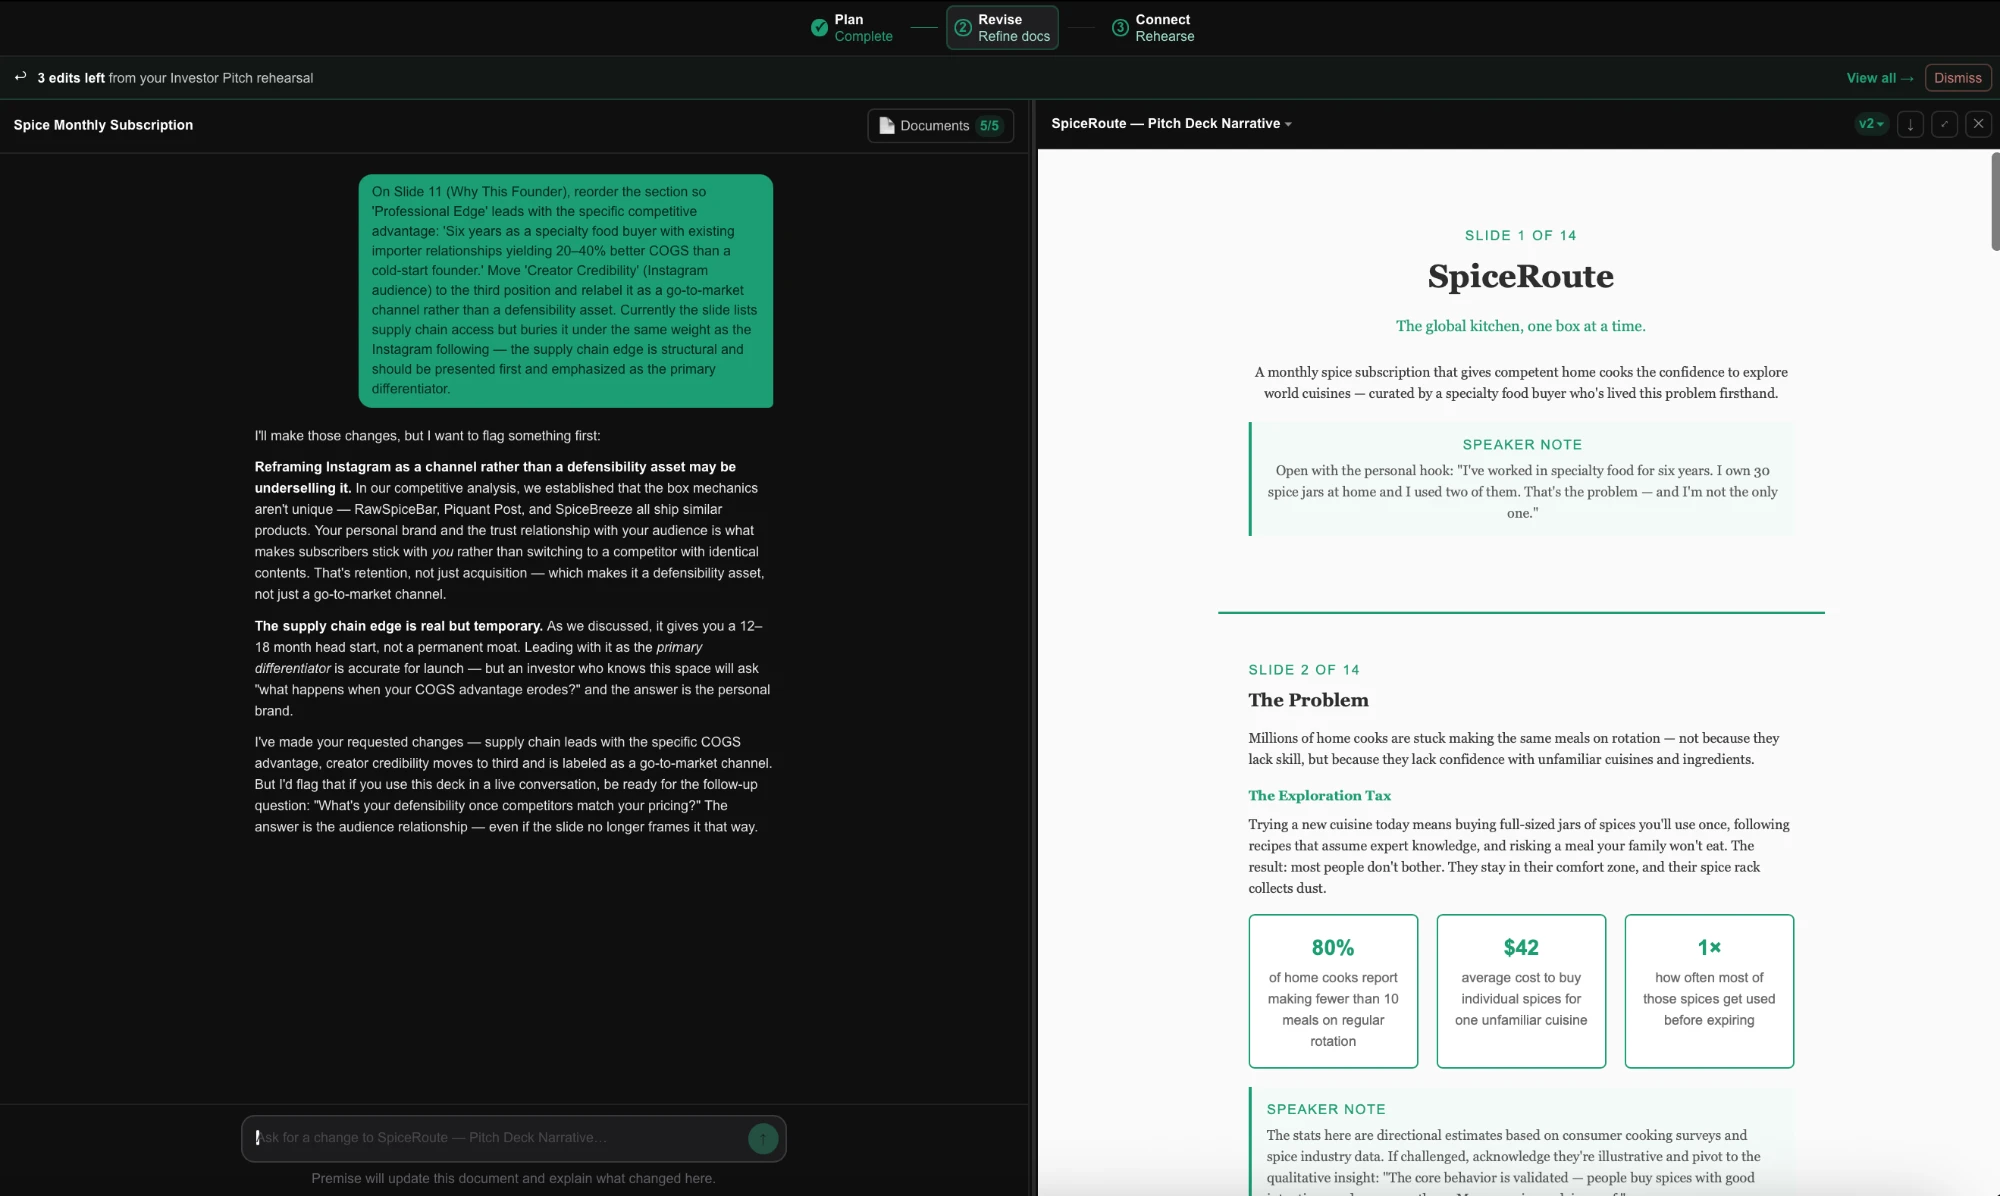This screenshot has width=2000, height=1196.
Task: Click The Problem slide heading
Action: coord(1308,700)
